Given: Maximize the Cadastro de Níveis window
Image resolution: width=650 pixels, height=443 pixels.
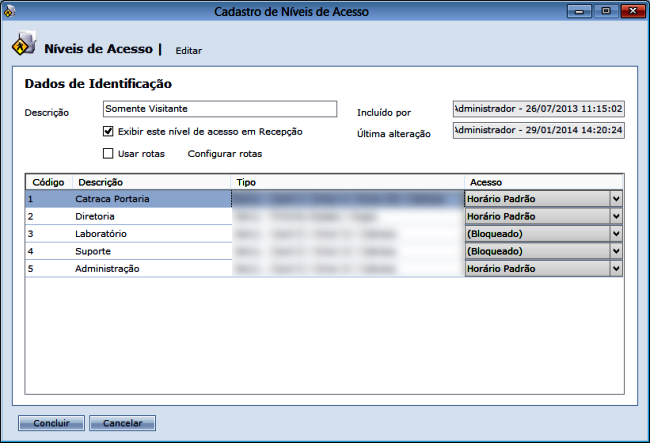Looking at the screenshot, I should [x=605, y=10].
